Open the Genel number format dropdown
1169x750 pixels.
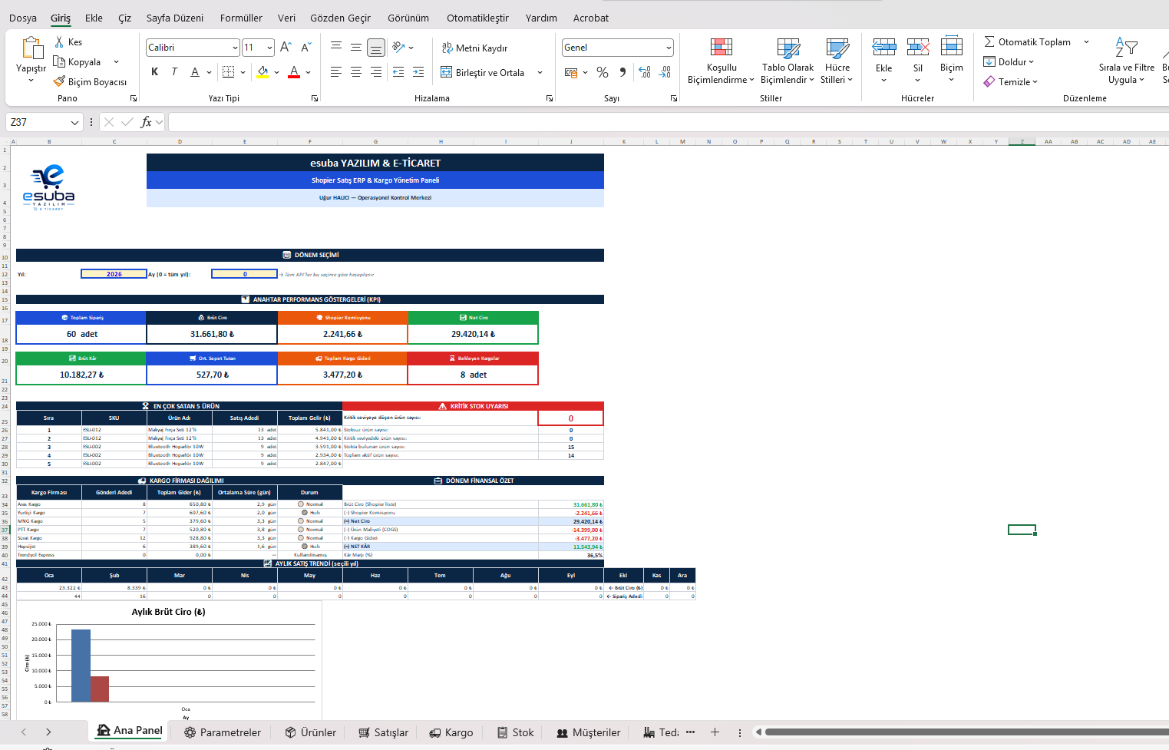(668, 48)
